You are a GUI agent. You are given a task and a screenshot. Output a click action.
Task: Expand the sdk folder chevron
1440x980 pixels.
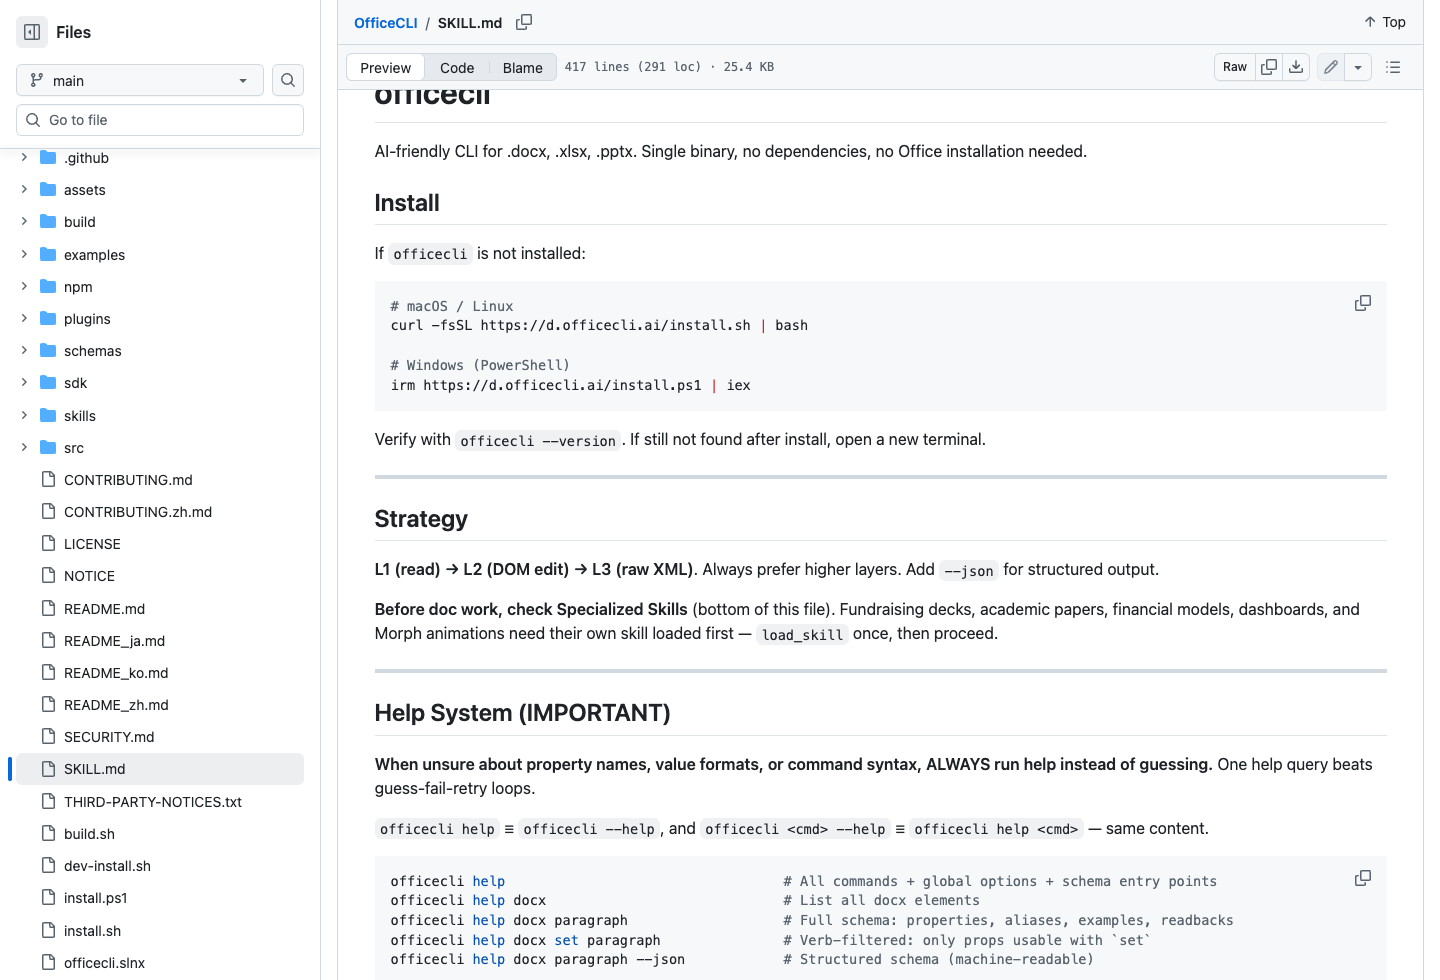24,383
